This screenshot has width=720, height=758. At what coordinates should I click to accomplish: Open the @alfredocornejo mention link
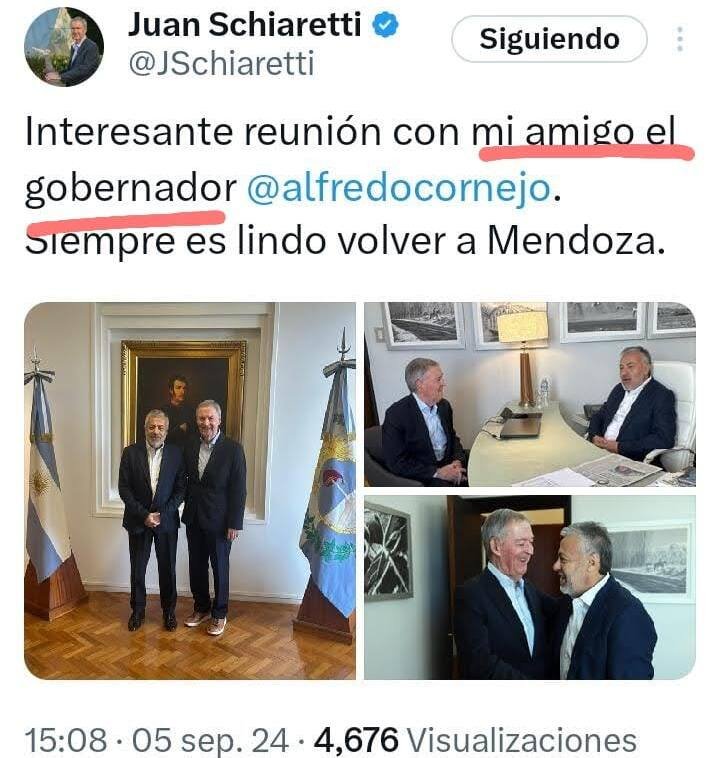[x=399, y=188]
